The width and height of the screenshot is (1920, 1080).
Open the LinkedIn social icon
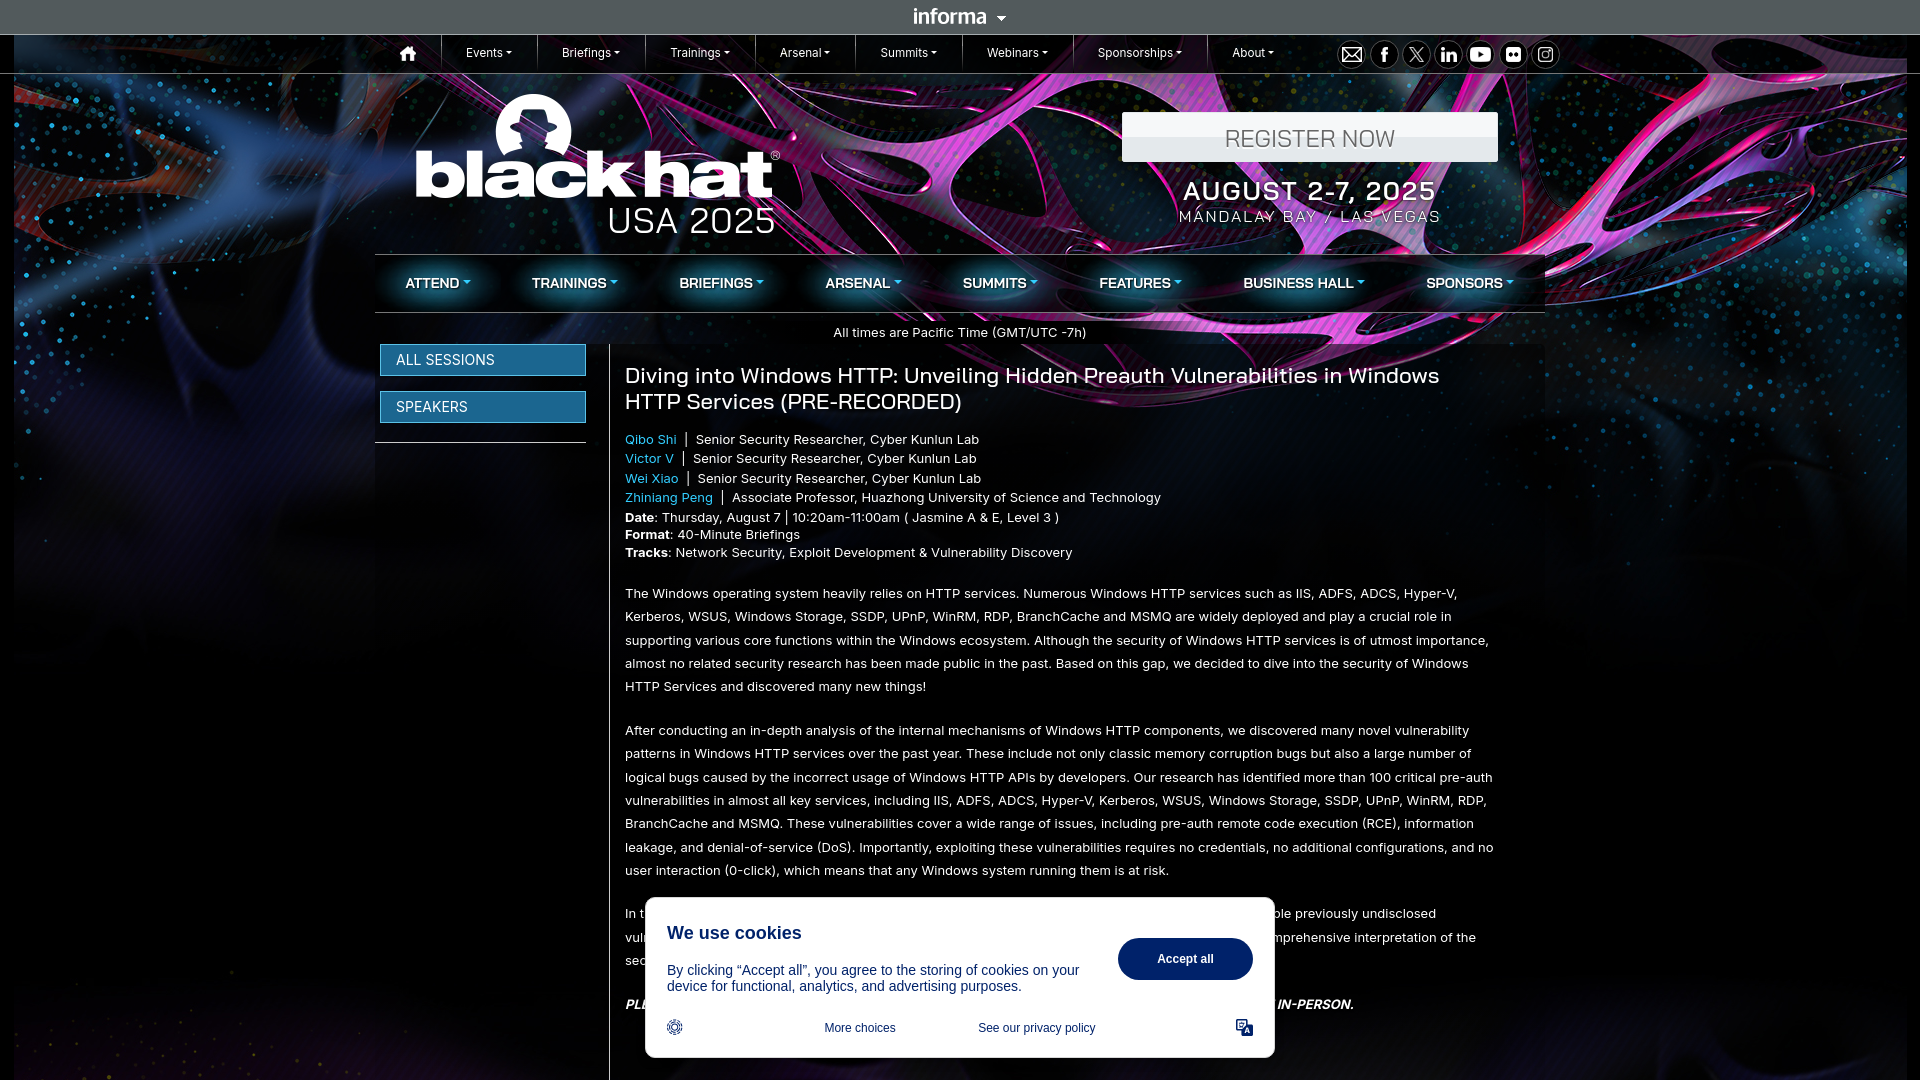pos(1448,55)
